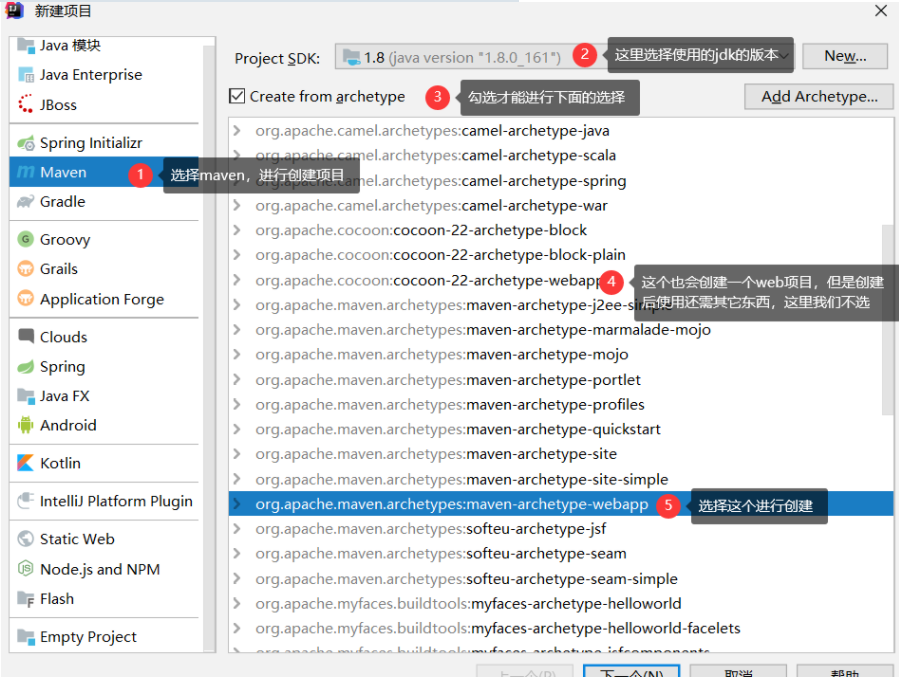The image size is (899, 677).
Task: Click the Groovy green G icon
Action: 25,239
